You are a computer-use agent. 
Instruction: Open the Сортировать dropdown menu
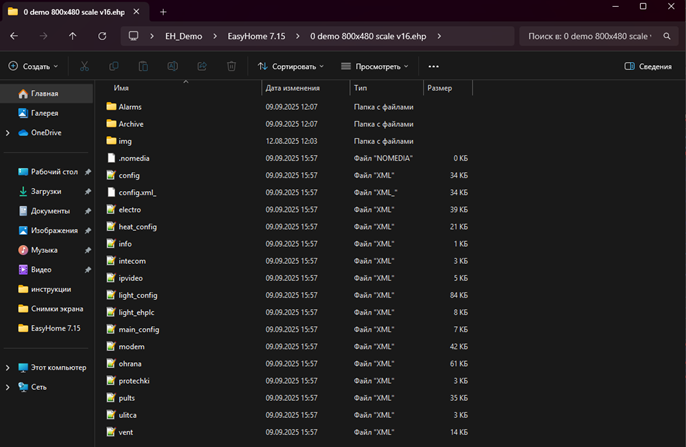290,66
